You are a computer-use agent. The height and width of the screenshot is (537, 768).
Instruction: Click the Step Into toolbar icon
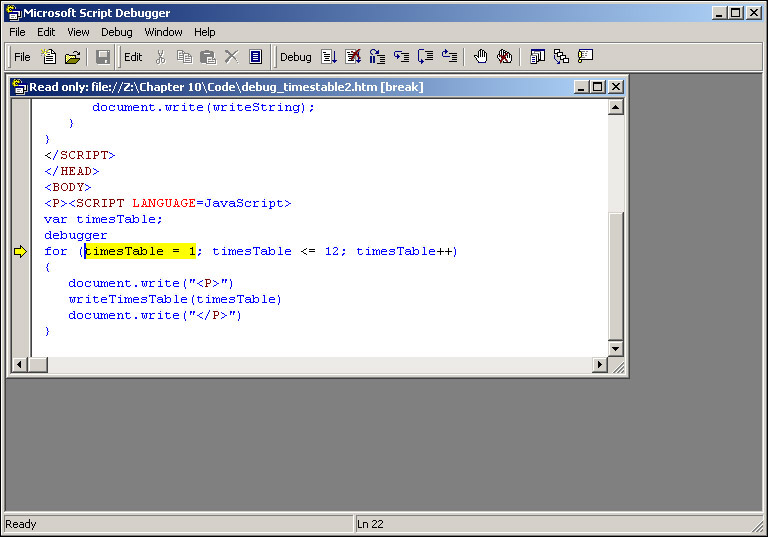(401, 57)
